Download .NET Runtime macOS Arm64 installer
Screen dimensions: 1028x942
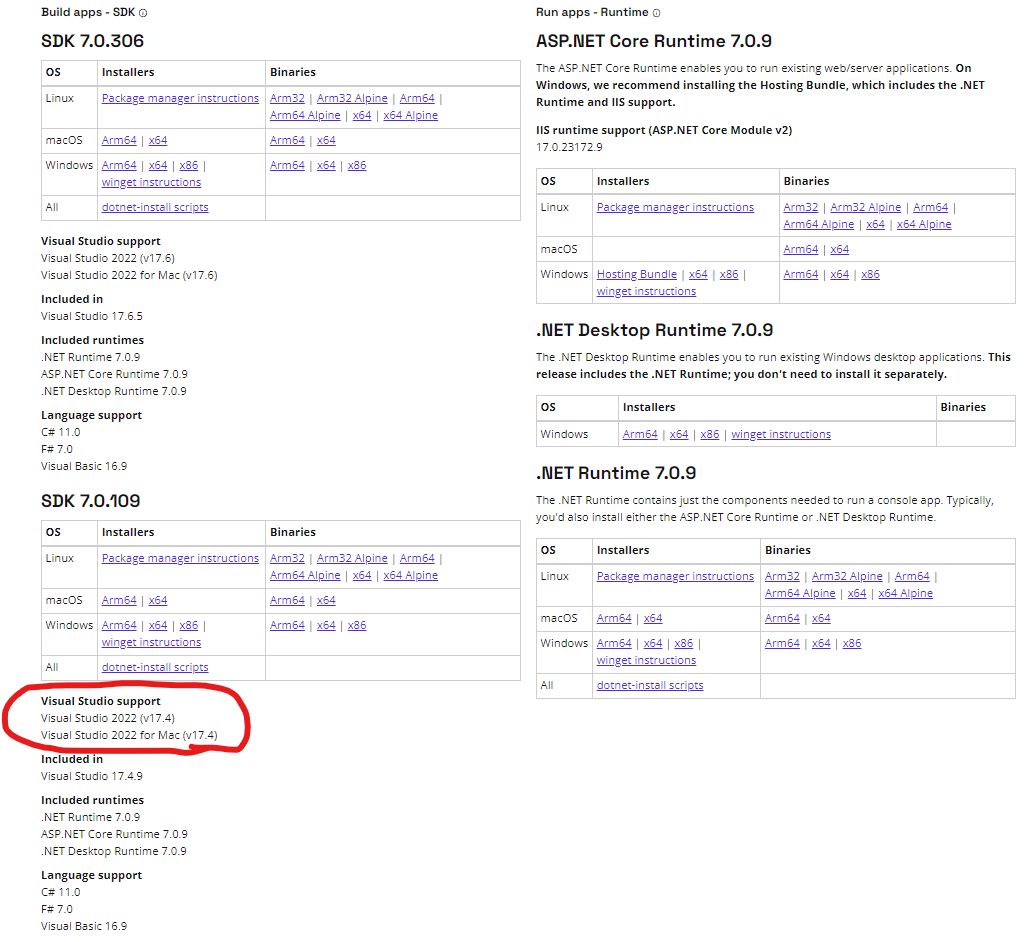[x=614, y=618]
